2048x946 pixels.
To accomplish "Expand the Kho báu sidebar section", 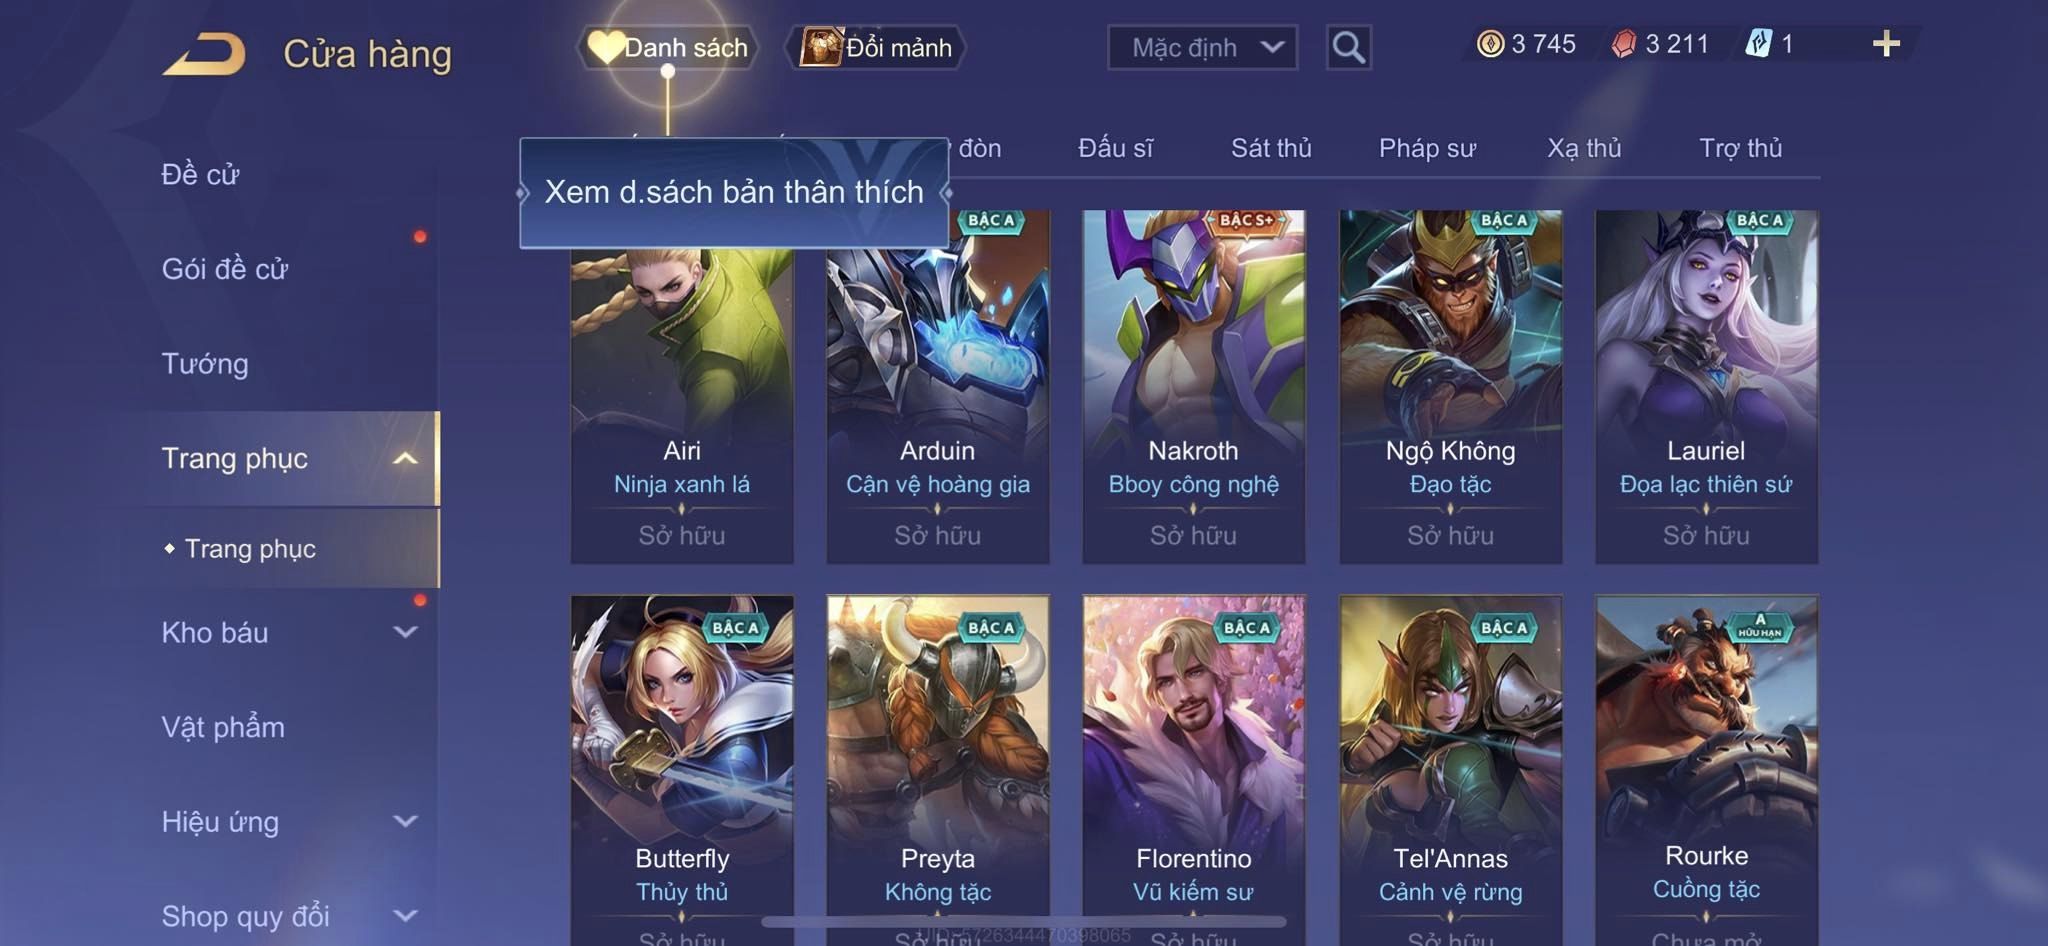I will point(405,632).
